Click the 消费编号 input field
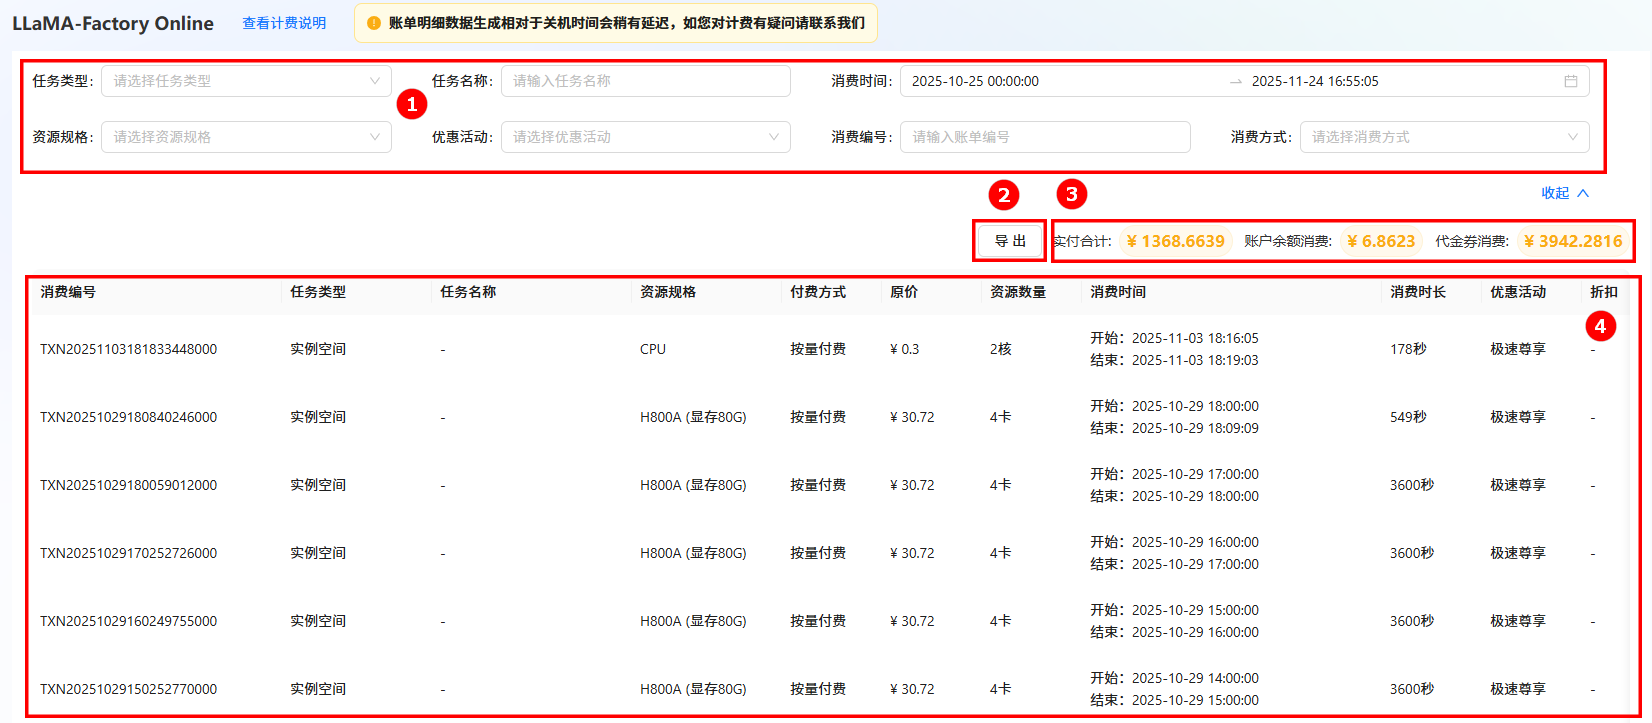 [1045, 137]
